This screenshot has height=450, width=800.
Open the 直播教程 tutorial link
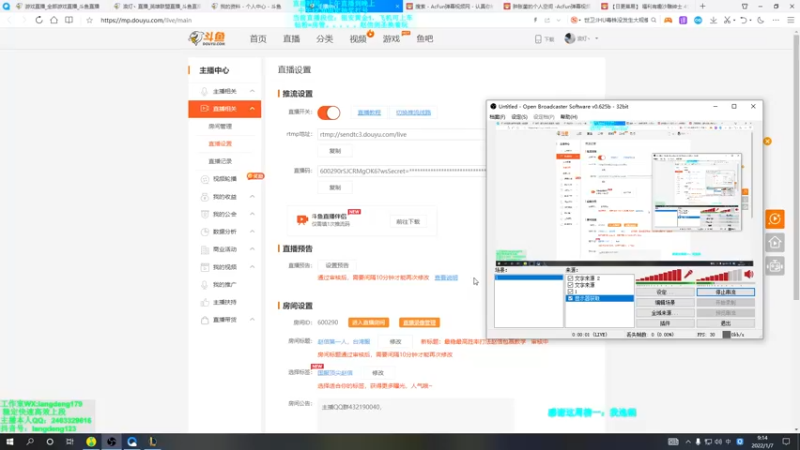[x=369, y=113]
